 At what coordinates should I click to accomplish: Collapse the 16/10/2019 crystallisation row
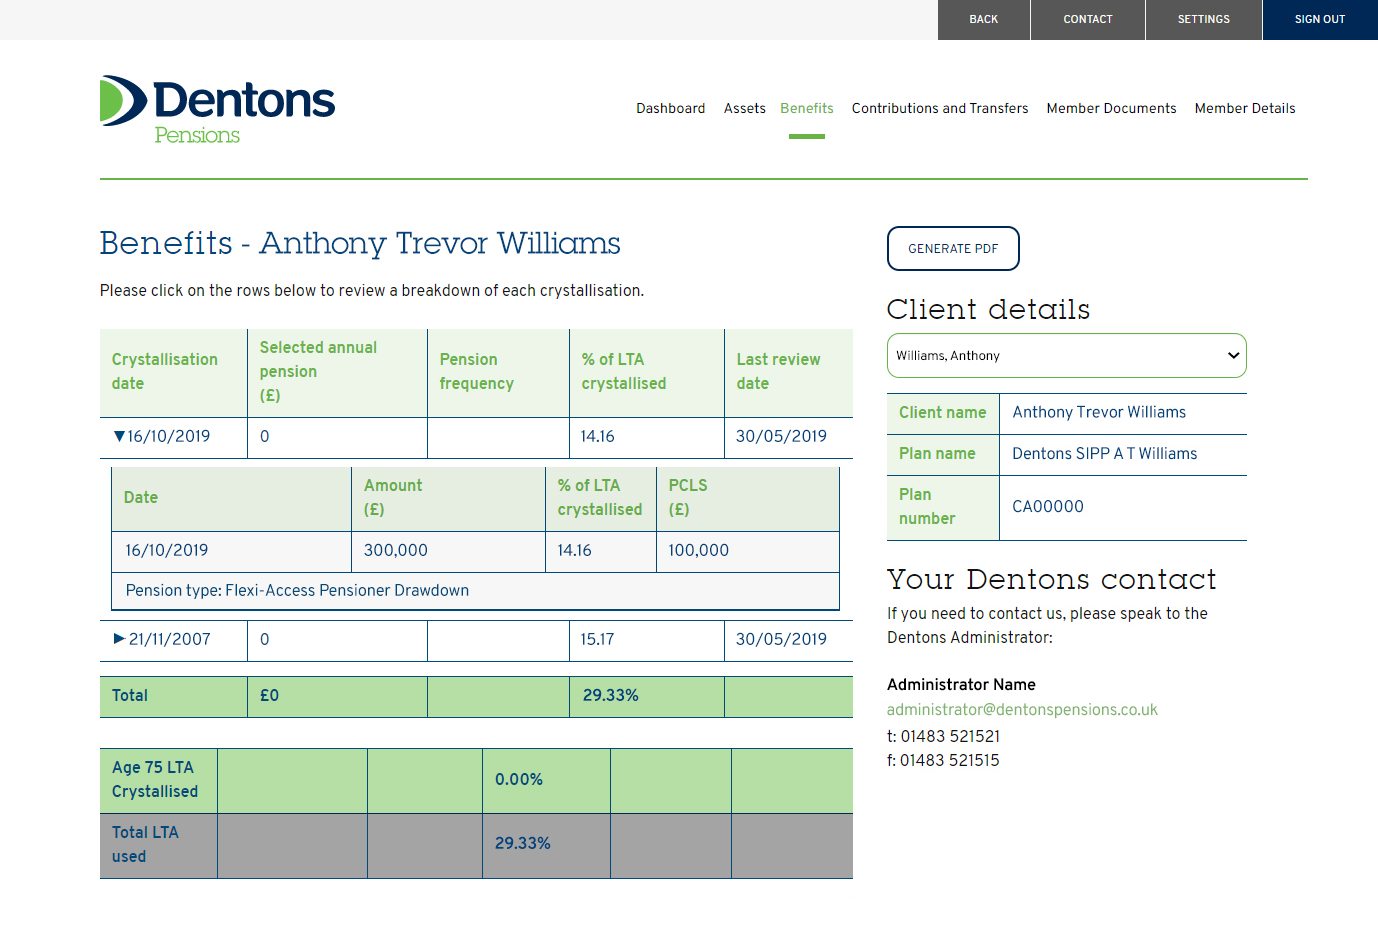[x=119, y=436]
